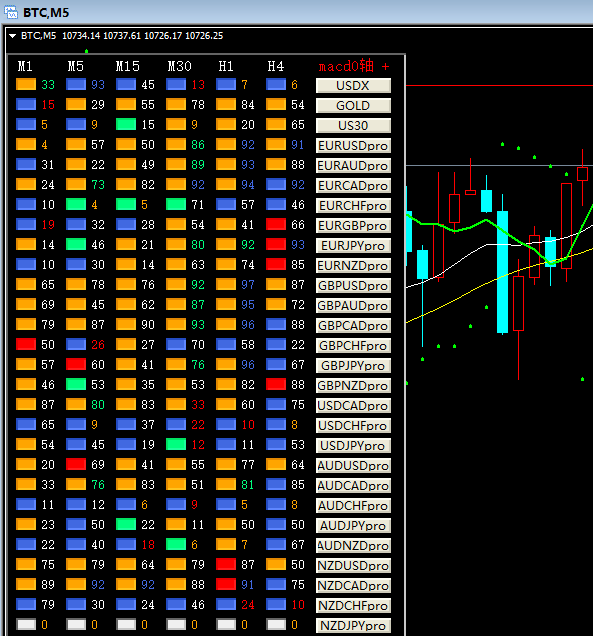Click the red H1 swatch in NZDUSDpro row
The image size is (593, 636).
(x=226, y=564)
